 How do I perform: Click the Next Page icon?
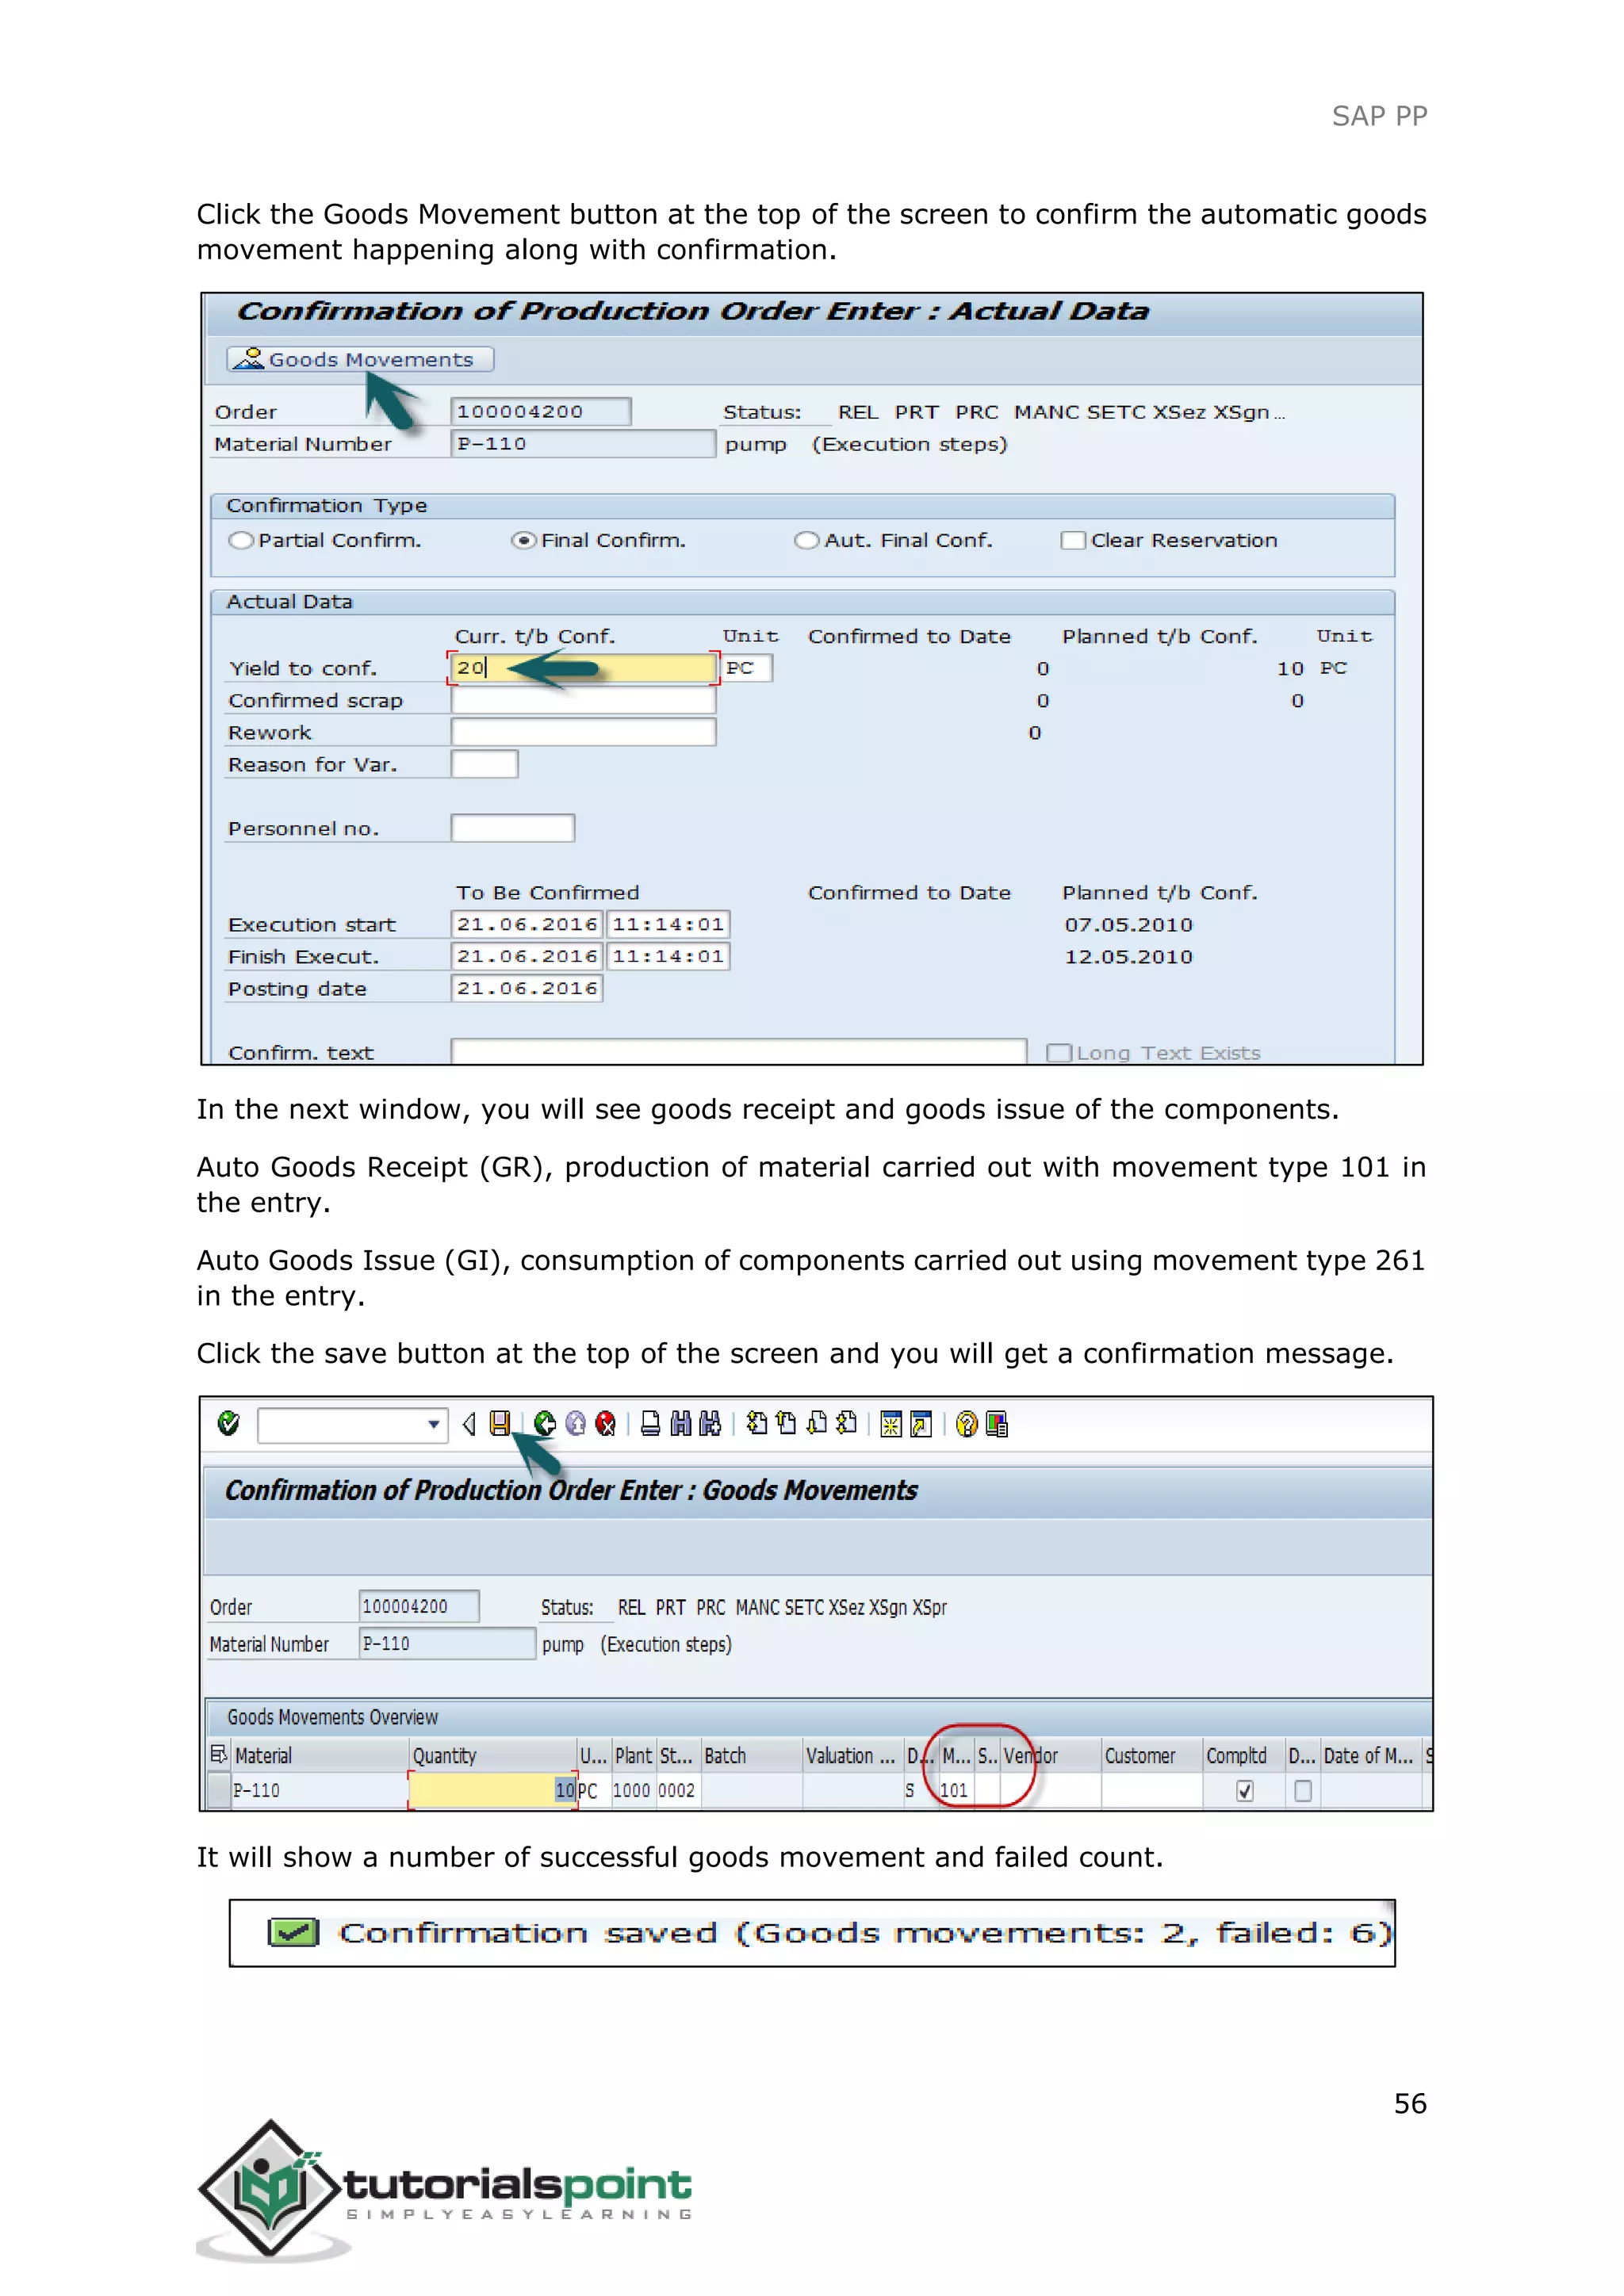click(817, 1423)
